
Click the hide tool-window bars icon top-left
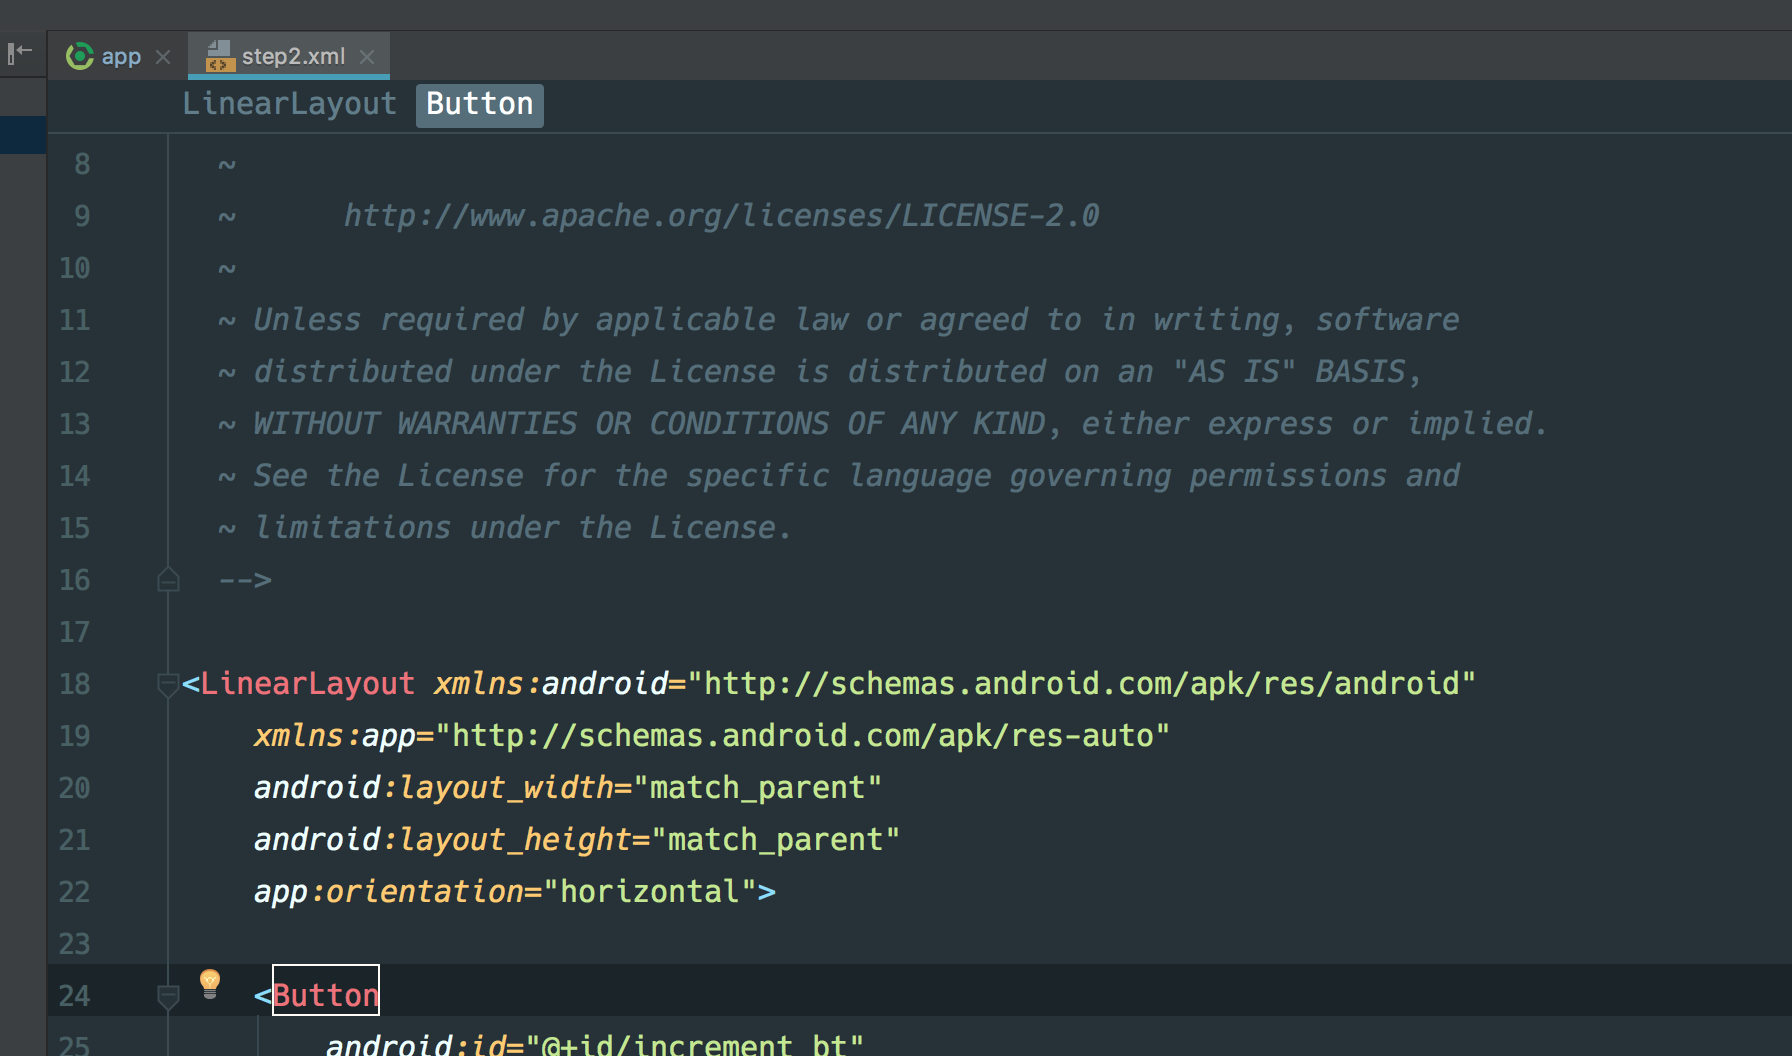pyautogui.click(x=20, y=55)
